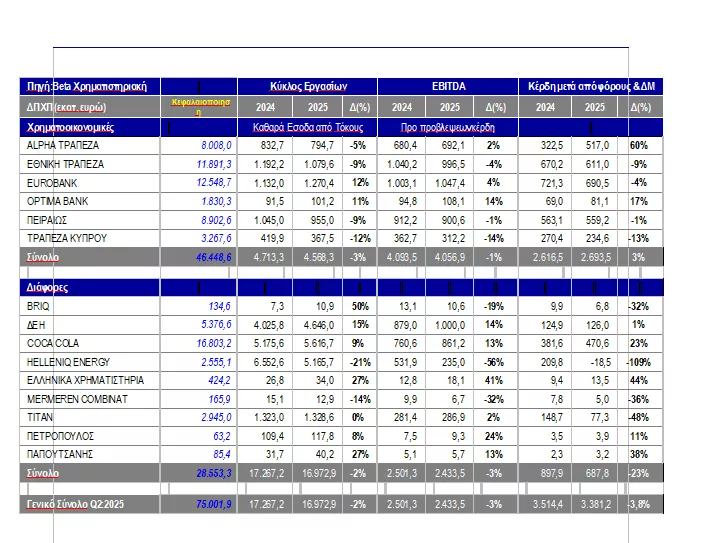
Task: Click Helleniq Energy 2025 net profit '-18,5'
Action: [599, 362]
